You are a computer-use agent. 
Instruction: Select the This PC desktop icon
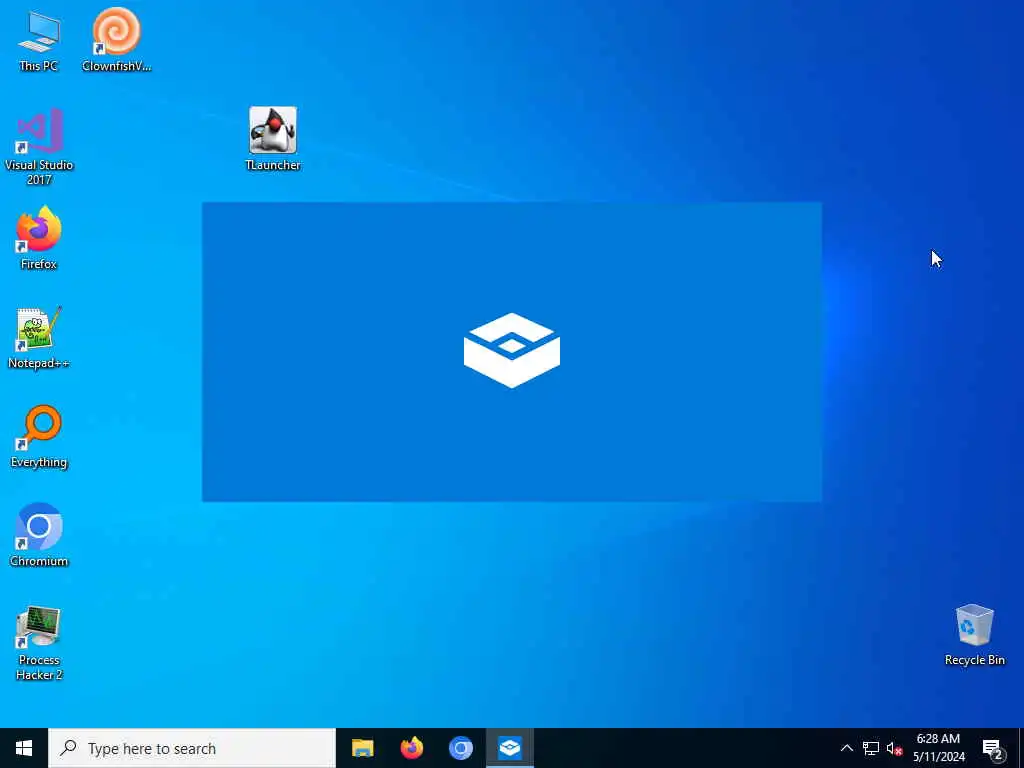click(39, 40)
